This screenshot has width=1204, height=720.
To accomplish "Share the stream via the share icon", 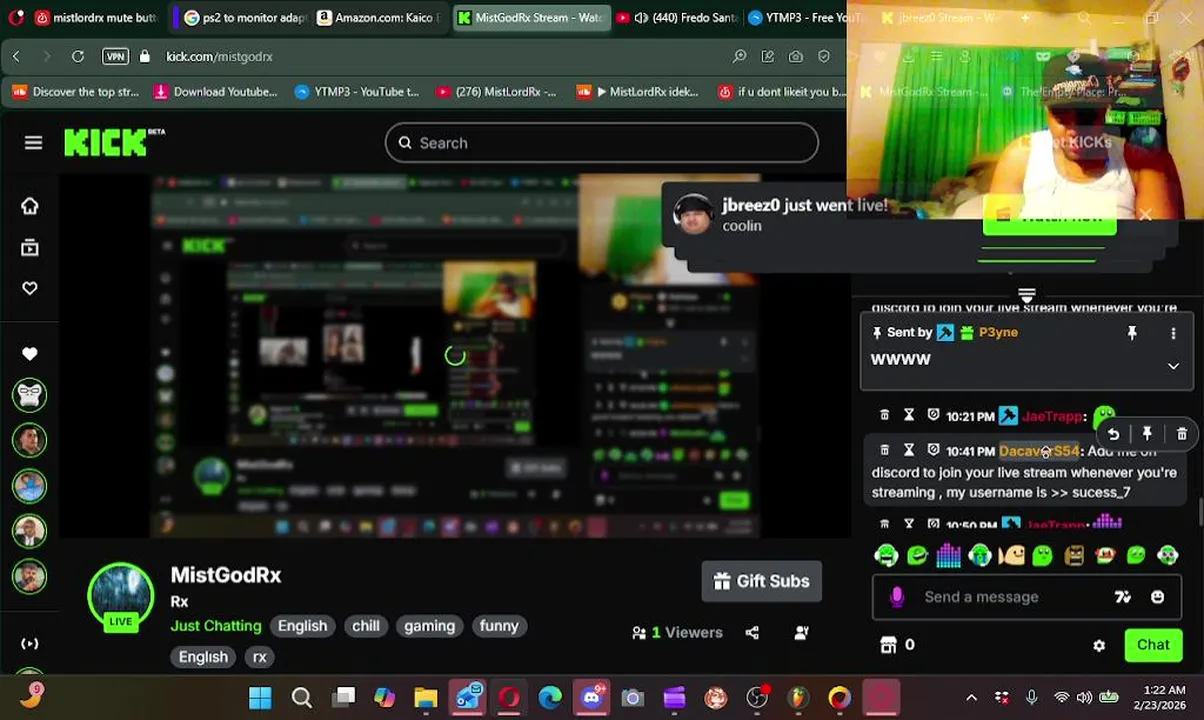I will pyautogui.click(x=752, y=632).
